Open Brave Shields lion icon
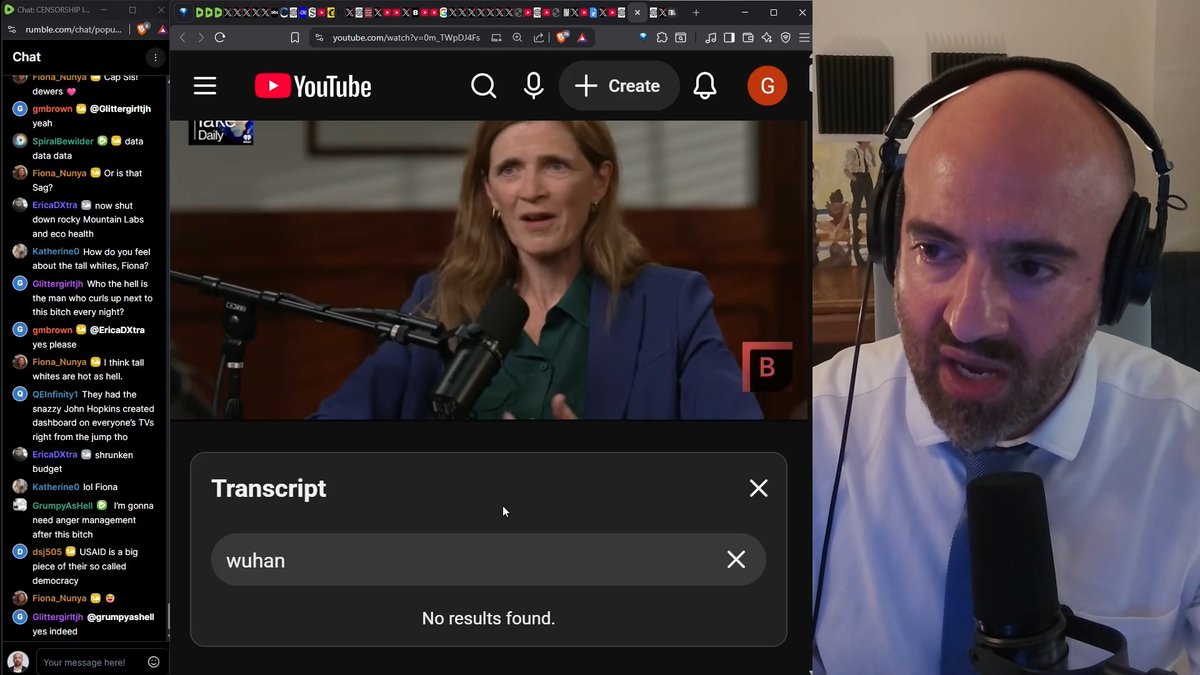 click(562, 37)
